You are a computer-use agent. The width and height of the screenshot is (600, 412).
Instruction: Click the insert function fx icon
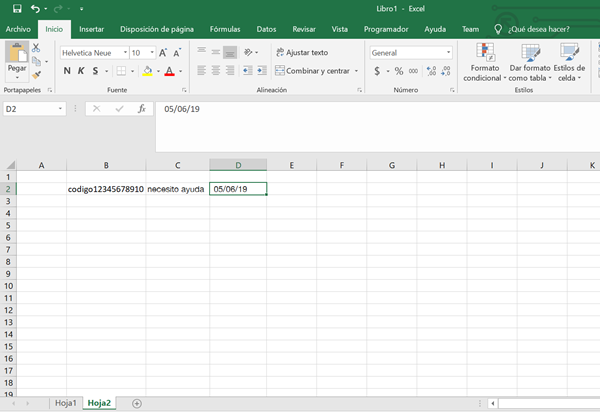(141, 108)
